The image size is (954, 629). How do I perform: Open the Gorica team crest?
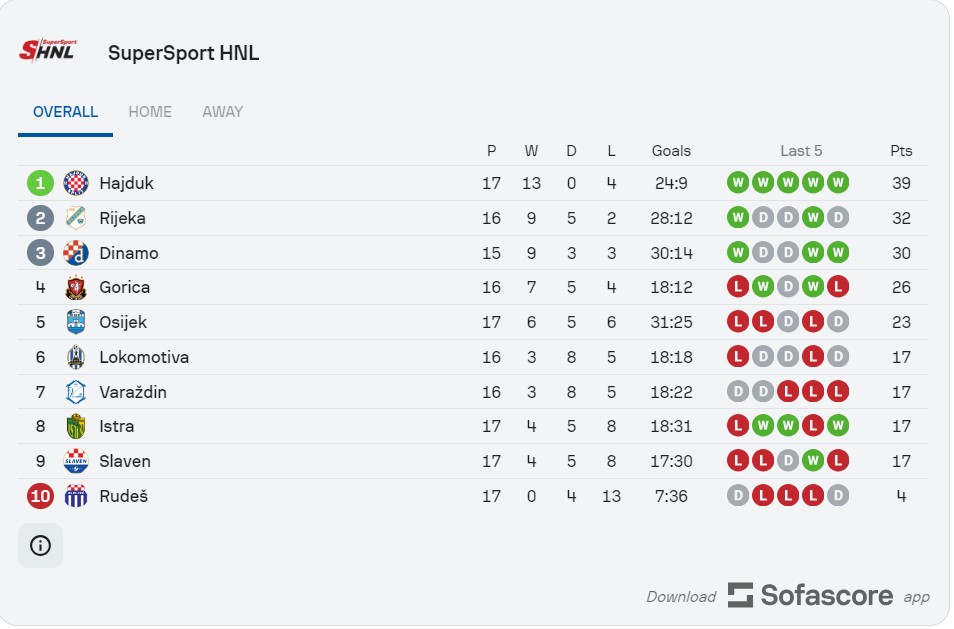coord(76,288)
